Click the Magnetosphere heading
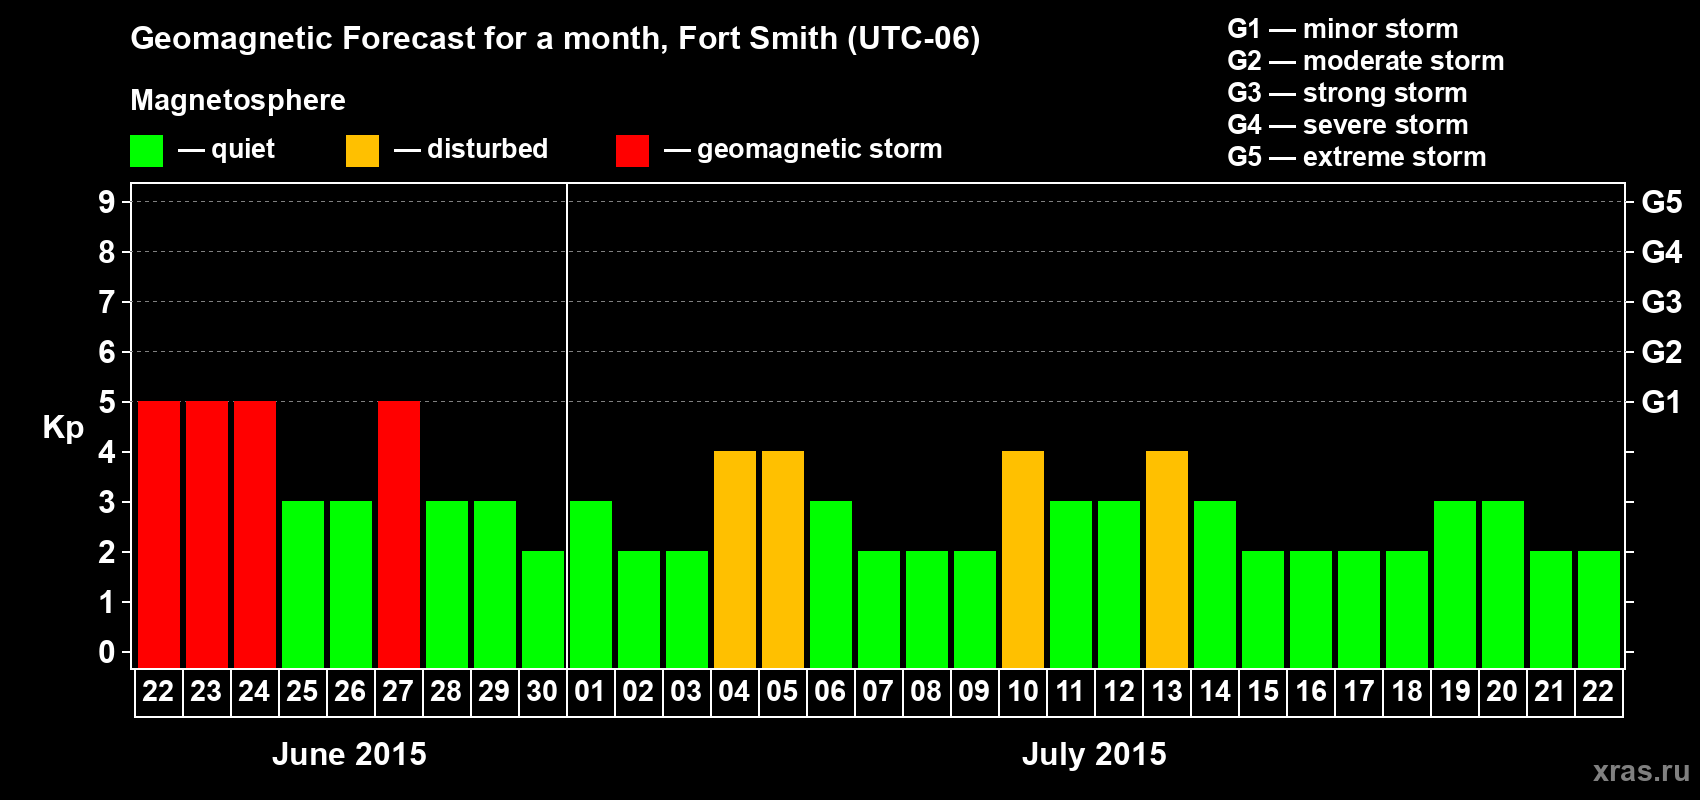 [x=238, y=101]
